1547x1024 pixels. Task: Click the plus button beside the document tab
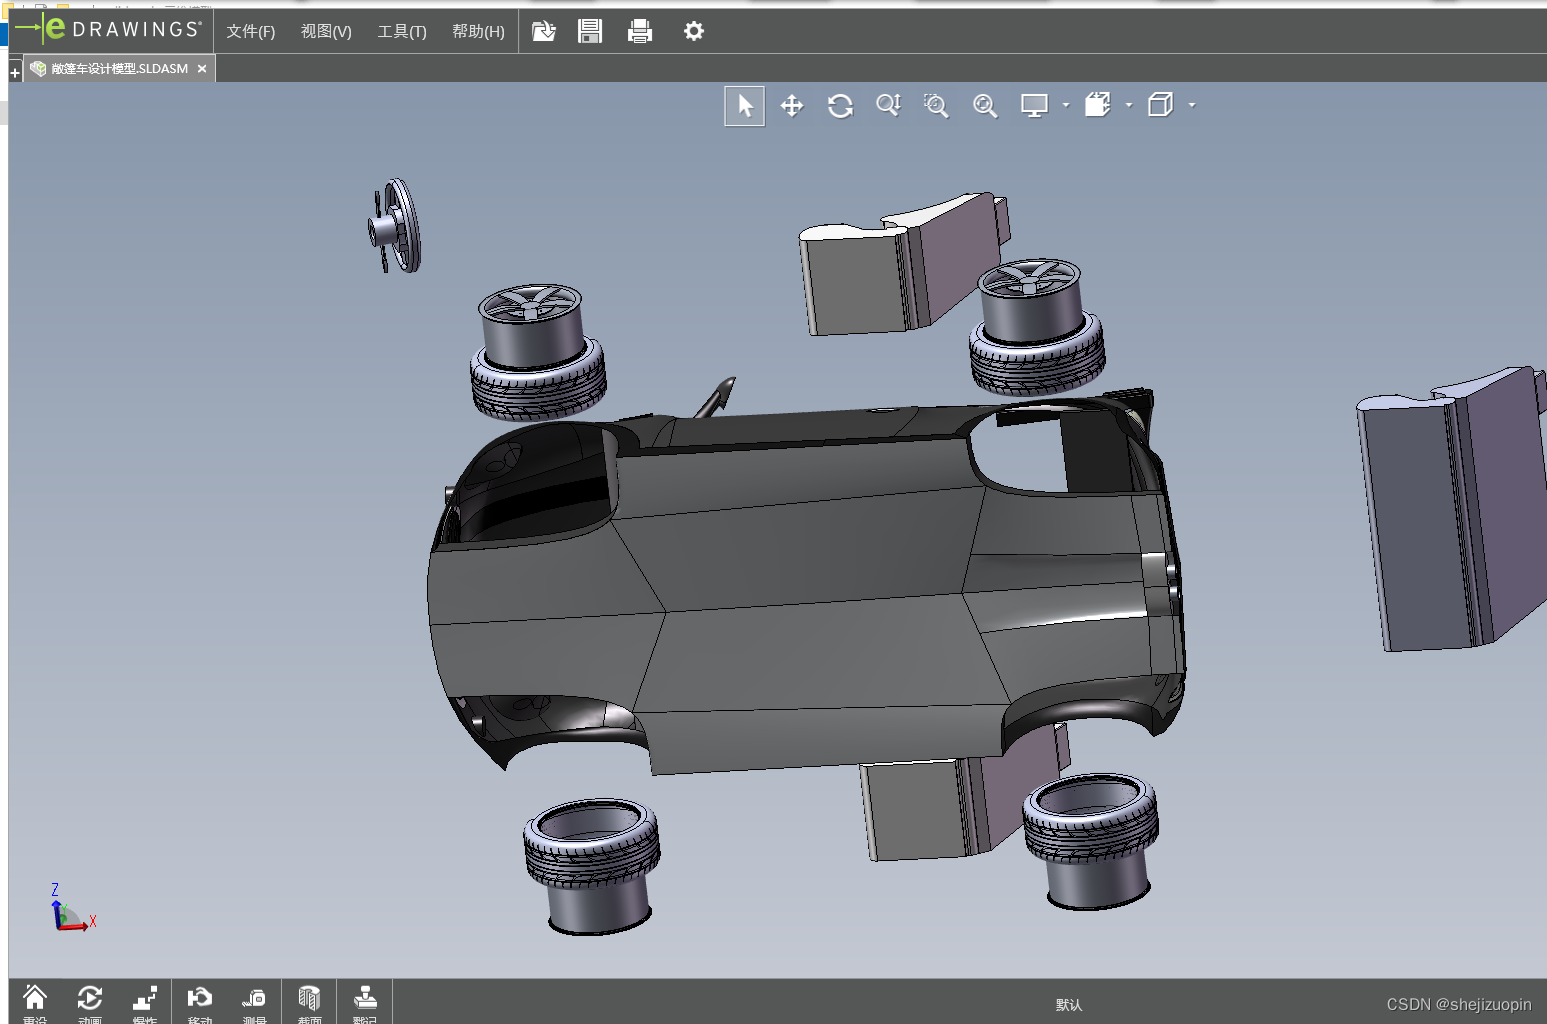(x=15, y=73)
